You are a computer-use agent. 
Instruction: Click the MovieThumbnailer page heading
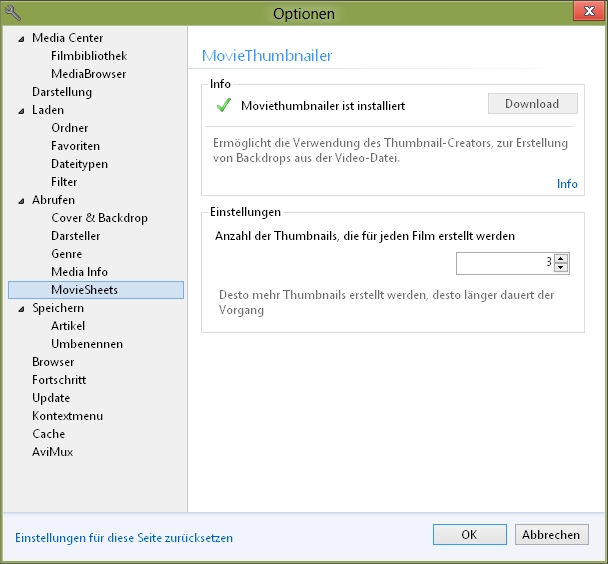click(267, 56)
